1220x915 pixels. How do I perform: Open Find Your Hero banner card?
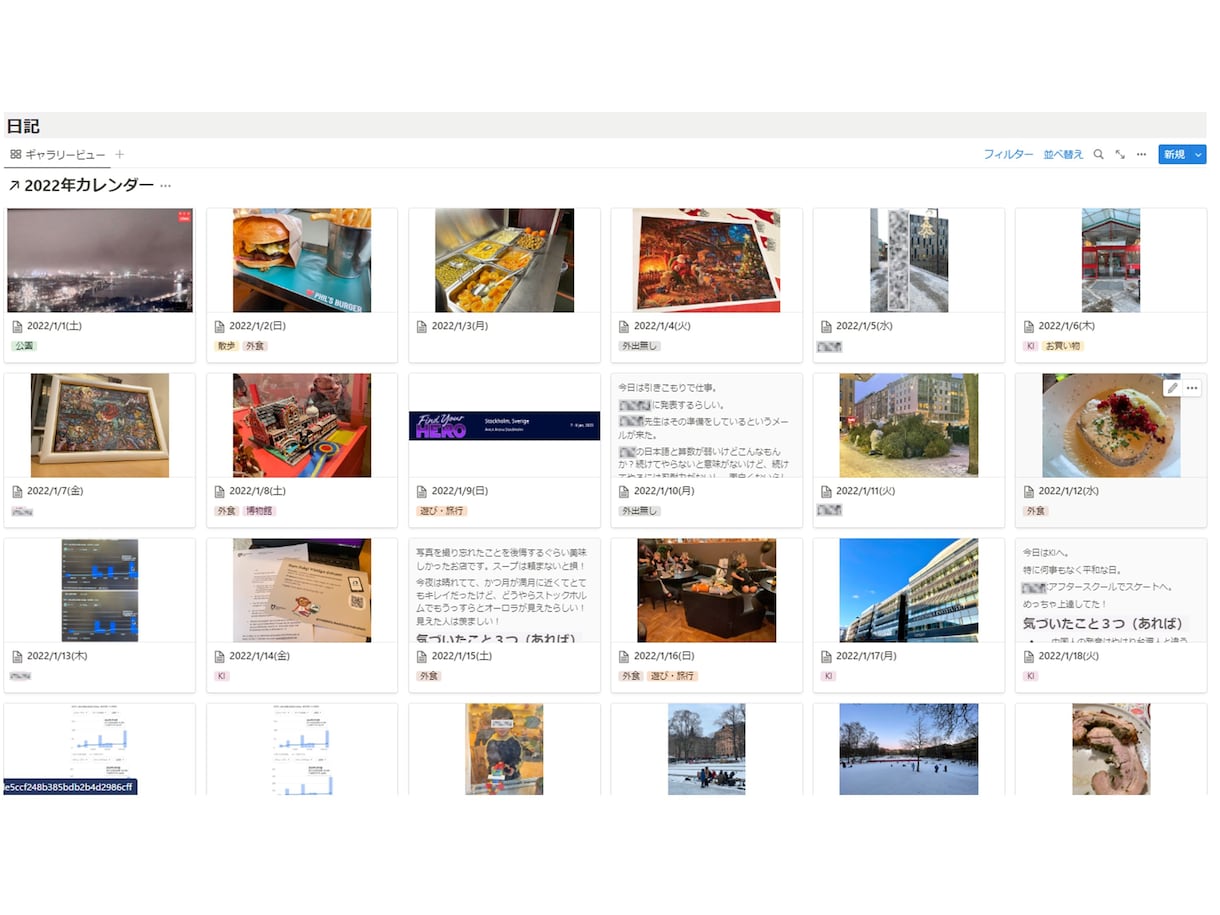[x=504, y=425]
